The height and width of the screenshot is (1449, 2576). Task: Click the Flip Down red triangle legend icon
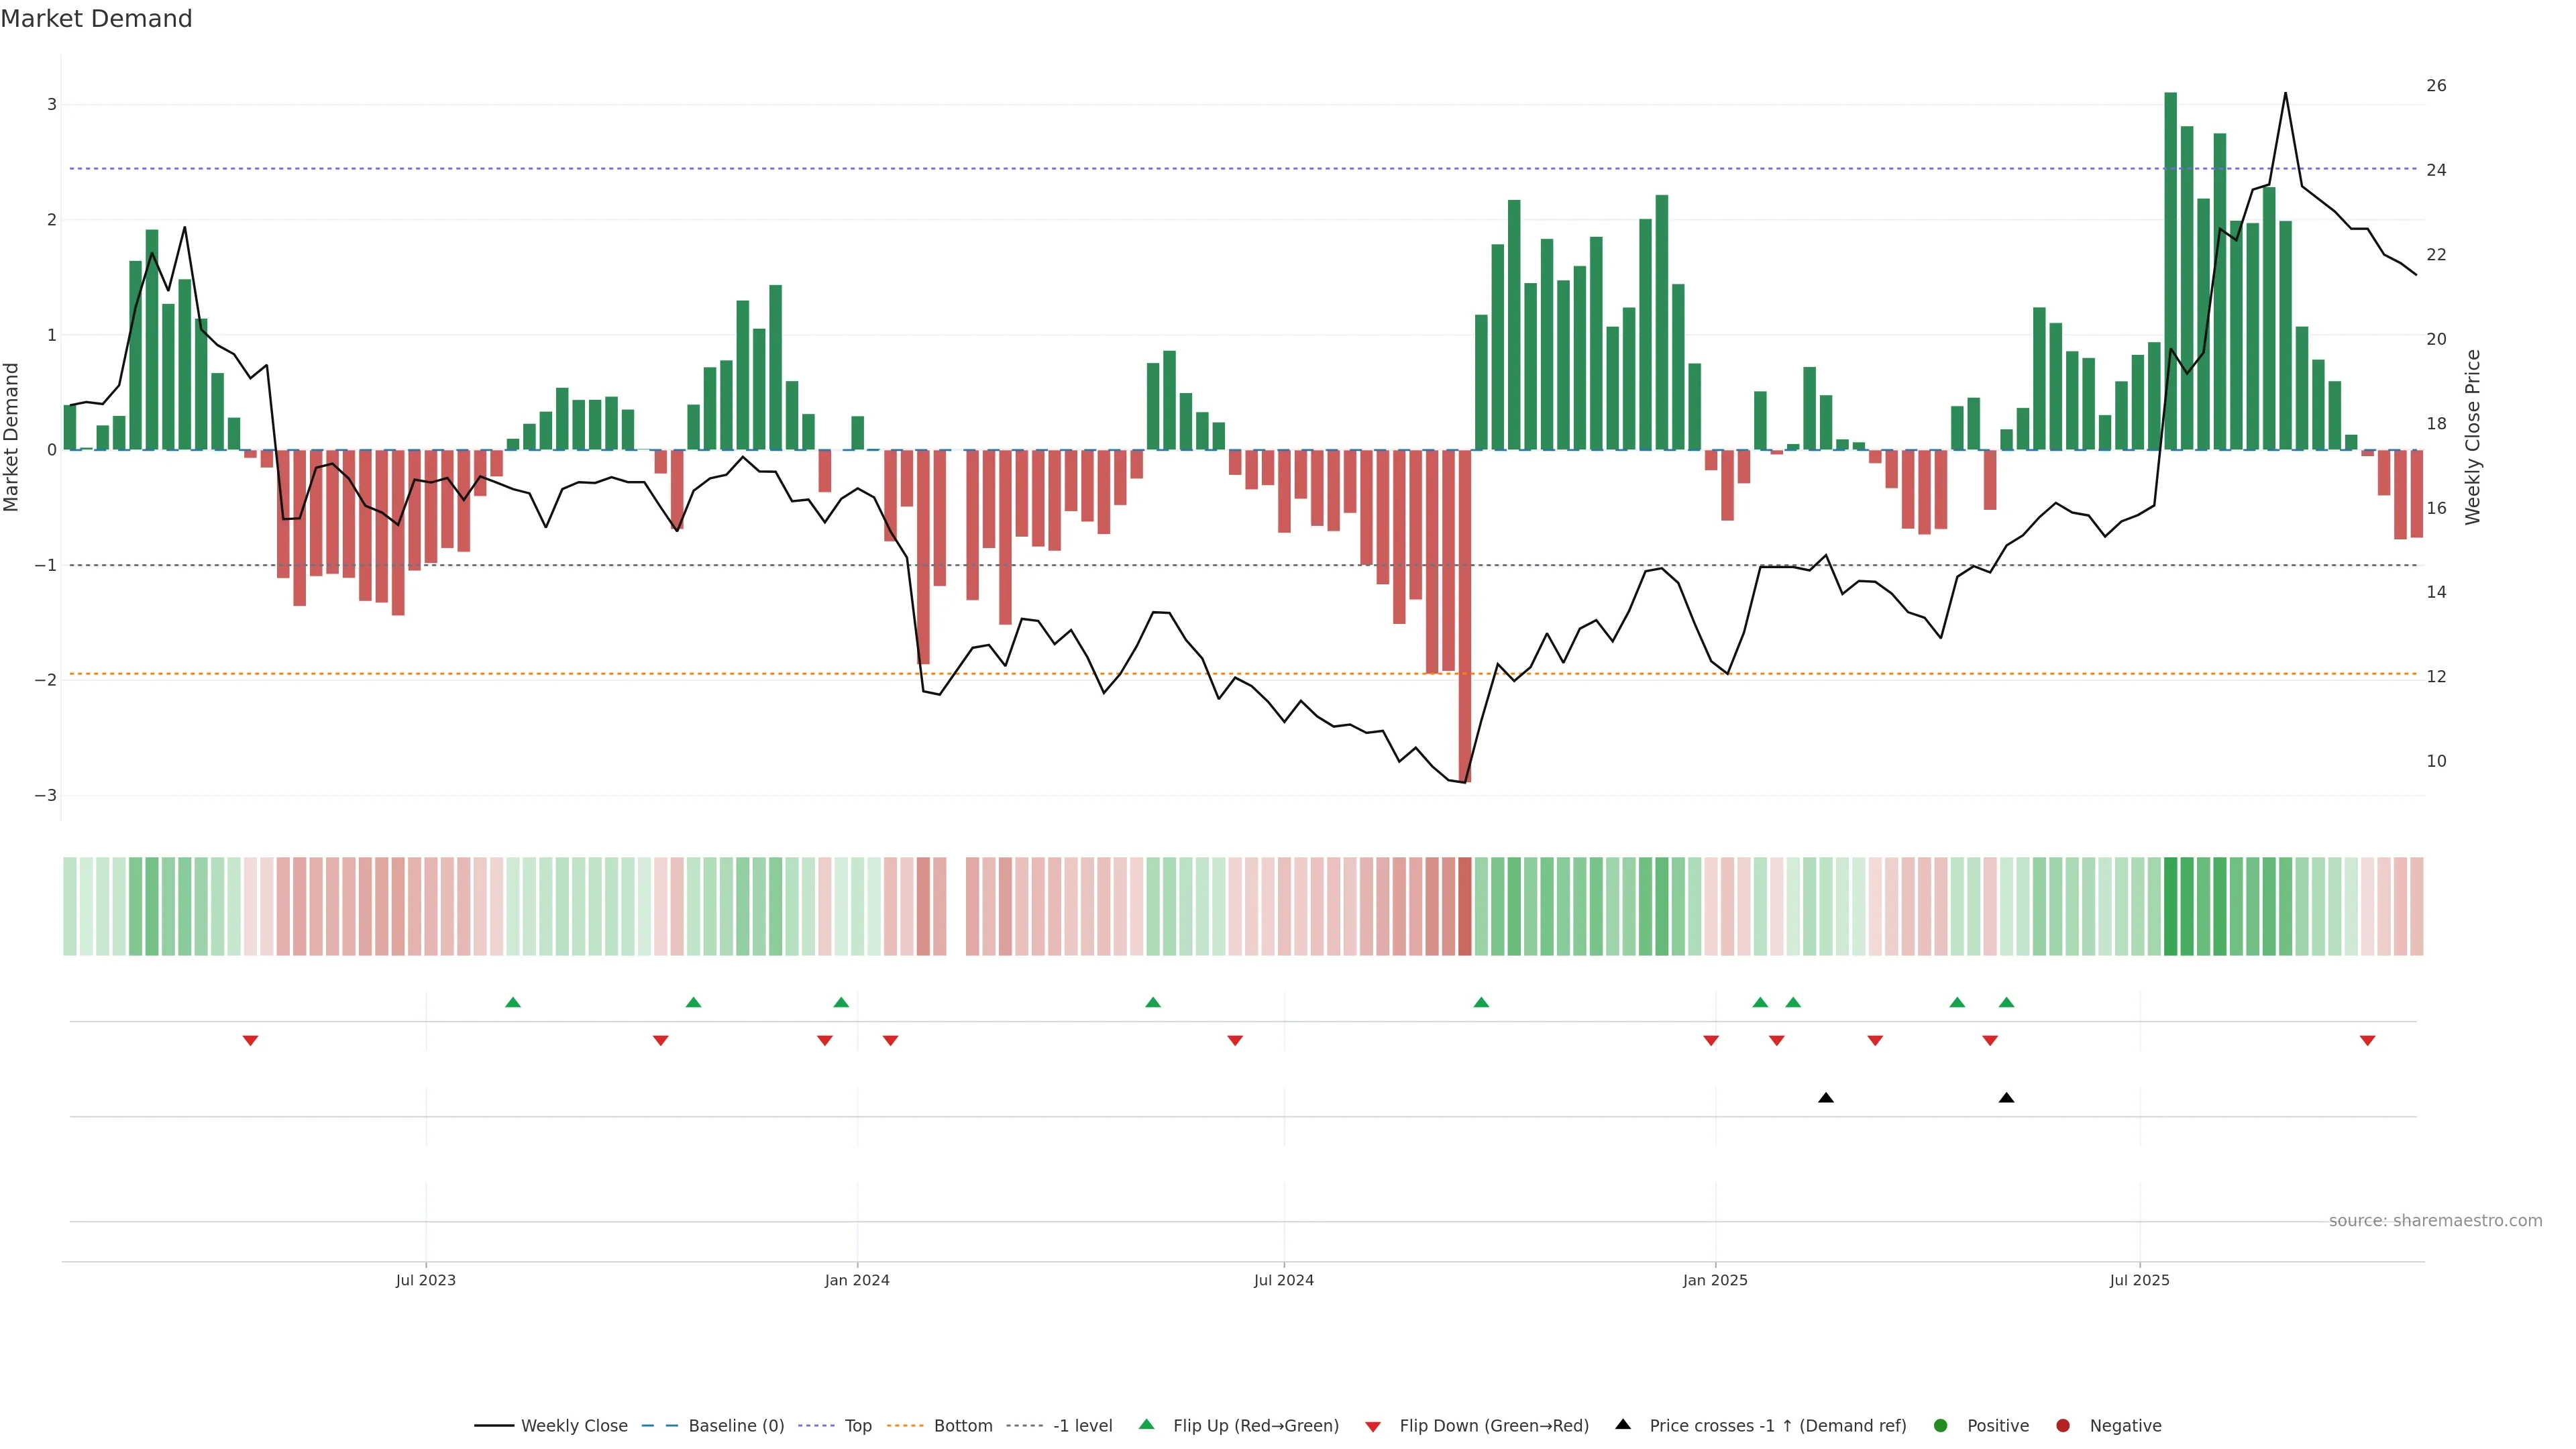[x=1373, y=1426]
